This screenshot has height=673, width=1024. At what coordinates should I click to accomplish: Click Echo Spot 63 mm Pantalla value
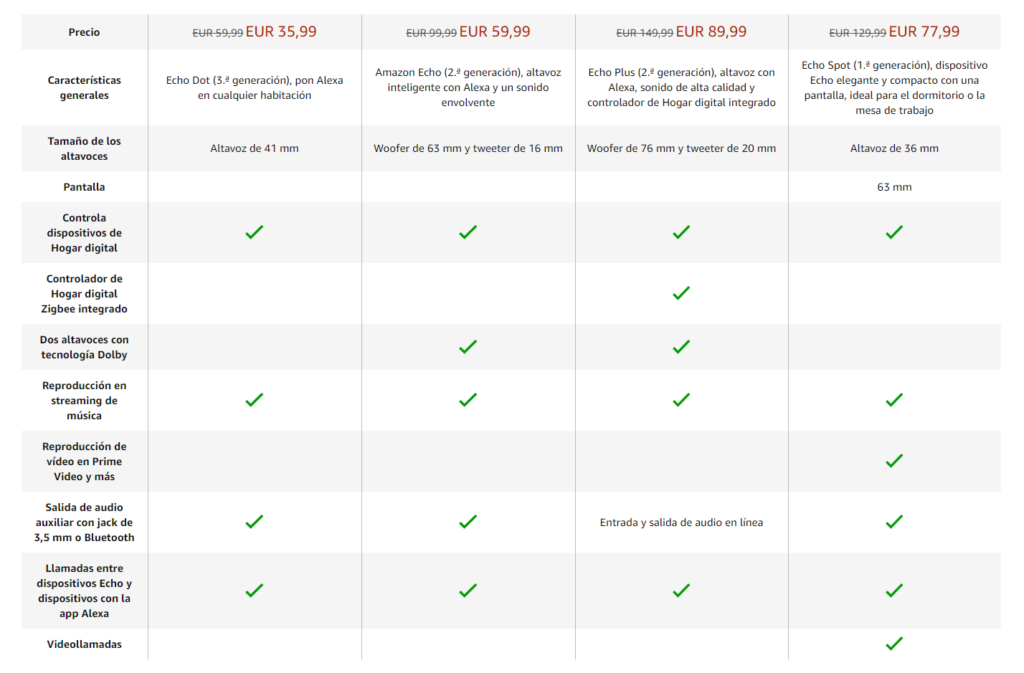tap(894, 187)
